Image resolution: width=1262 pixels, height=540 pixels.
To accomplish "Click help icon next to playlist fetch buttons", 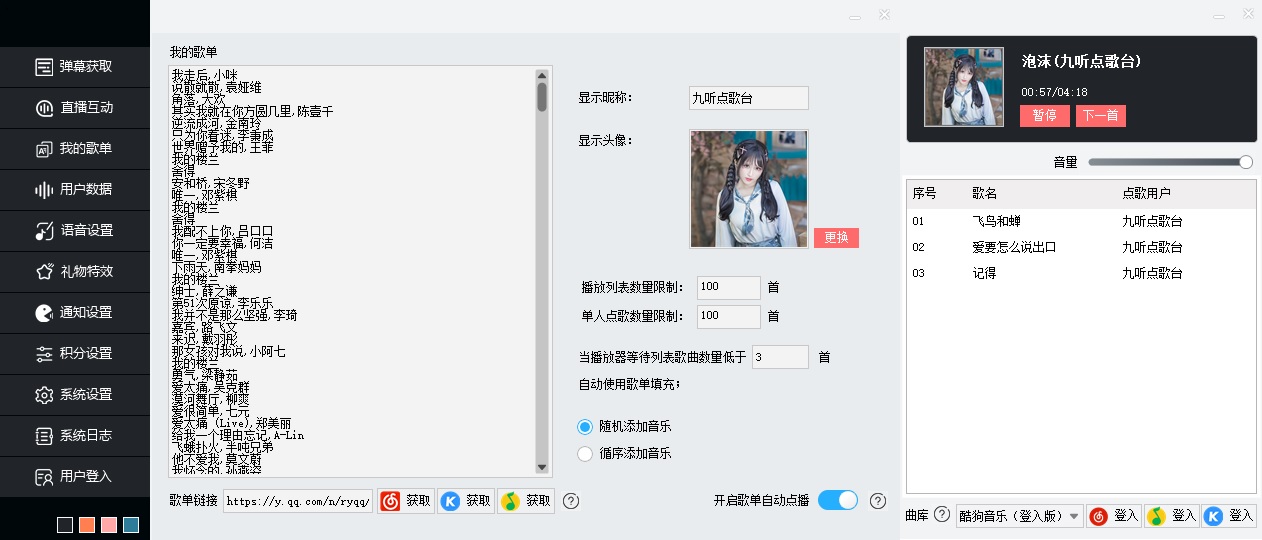I will click(x=571, y=501).
